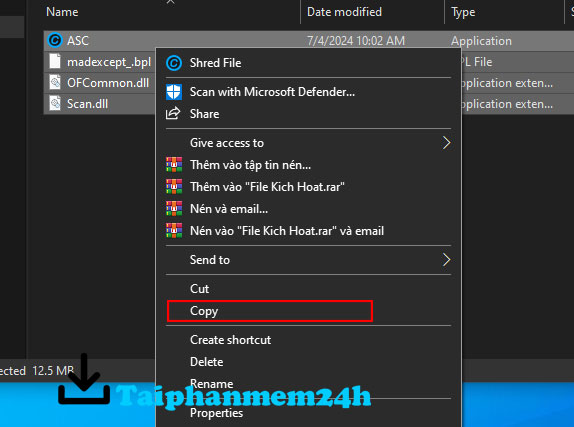Choose Cut from the context menu
This screenshot has height=427, width=574.
point(200,289)
